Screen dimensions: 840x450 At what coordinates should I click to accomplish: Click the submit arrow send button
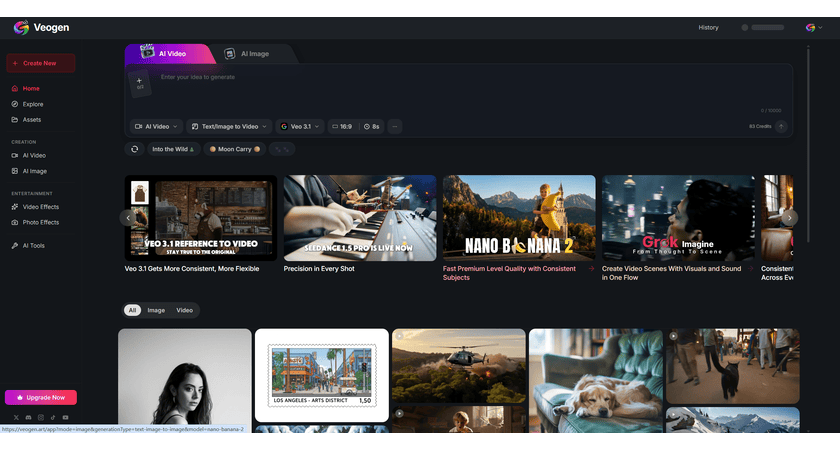[781, 126]
